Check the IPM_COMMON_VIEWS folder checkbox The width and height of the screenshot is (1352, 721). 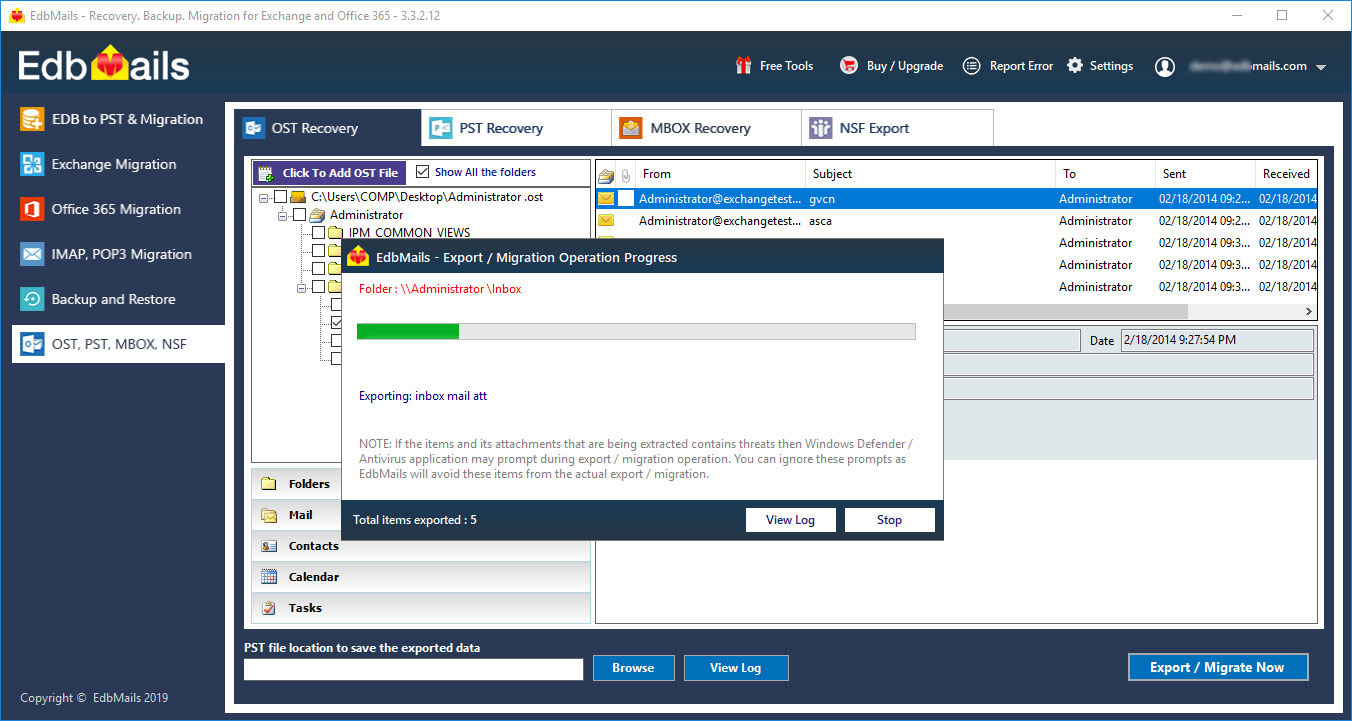pos(318,233)
